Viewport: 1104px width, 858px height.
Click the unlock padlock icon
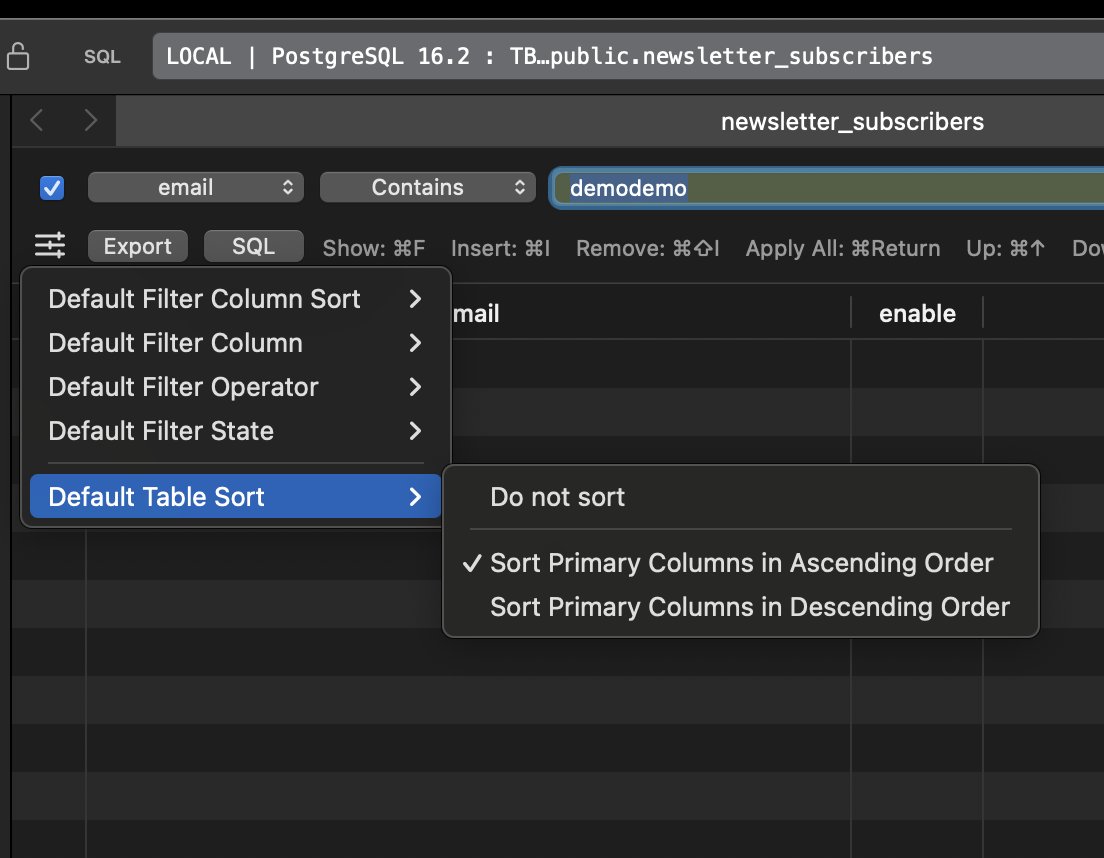pyautogui.click(x=18, y=56)
